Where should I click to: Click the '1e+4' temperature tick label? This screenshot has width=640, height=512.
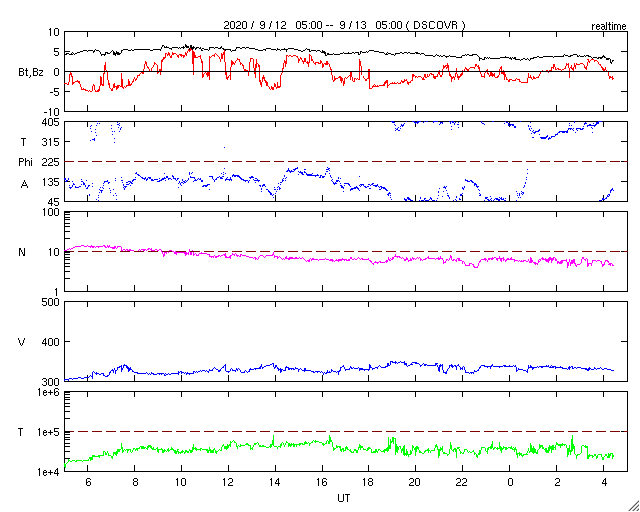coord(50,472)
